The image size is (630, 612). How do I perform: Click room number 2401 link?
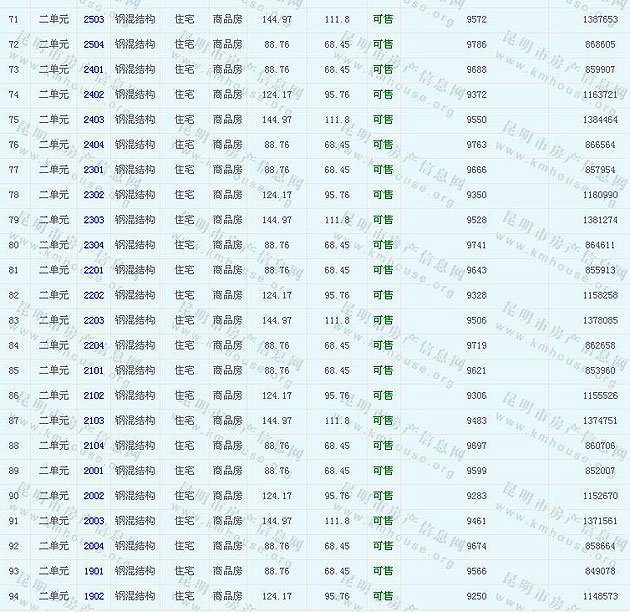[93, 70]
